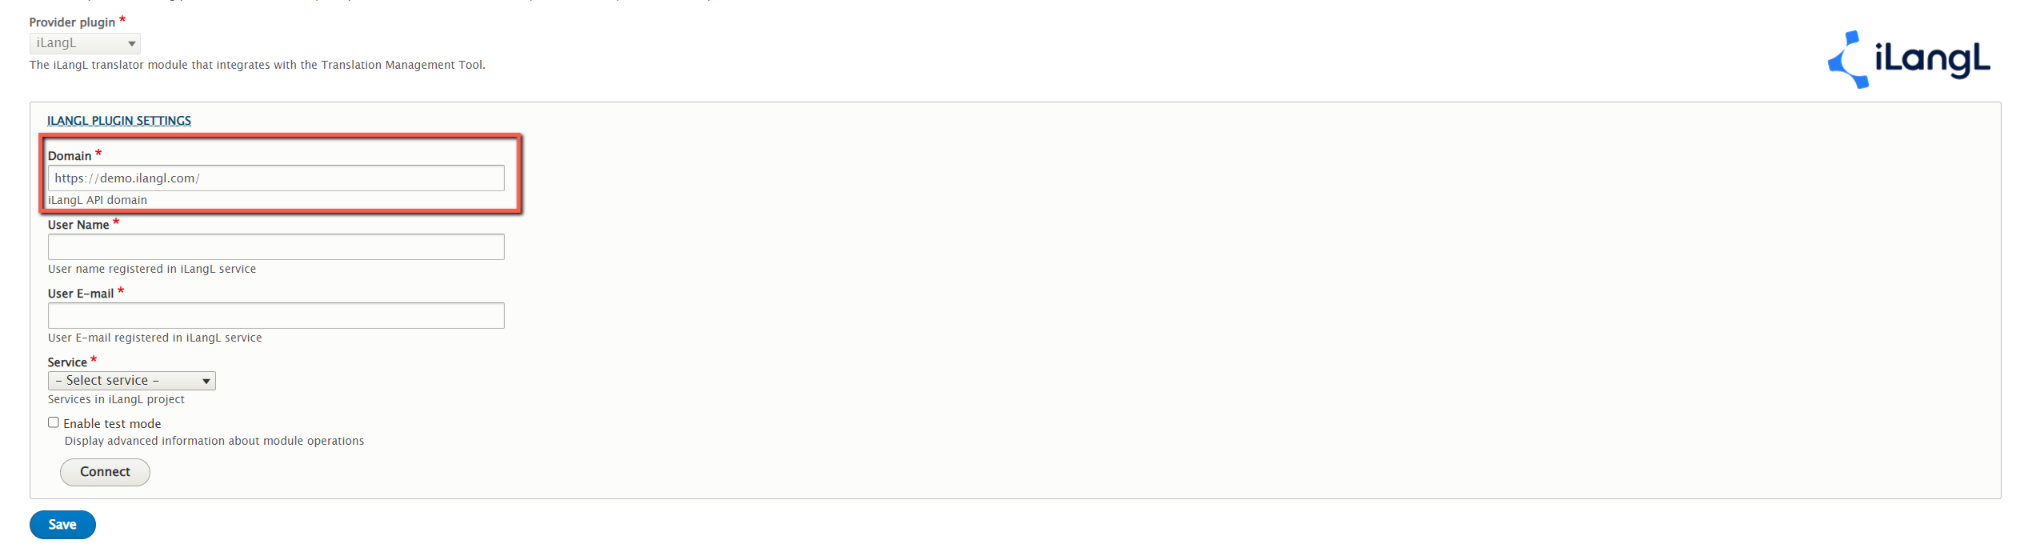The image size is (2031, 556).
Task: Click into the User Name field
Action: pos(276,247)
